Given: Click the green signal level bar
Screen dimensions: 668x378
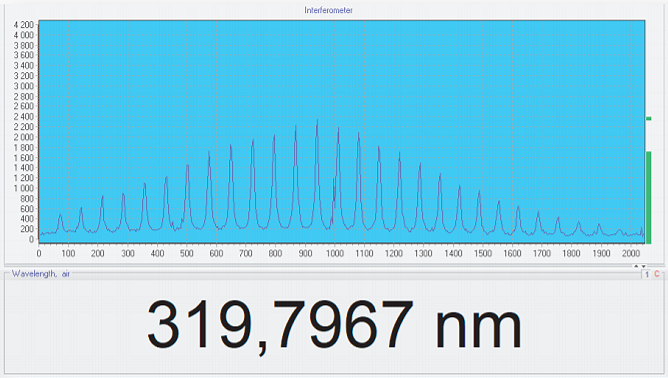Looking at the screenshot, I should [x=649, y=197].
